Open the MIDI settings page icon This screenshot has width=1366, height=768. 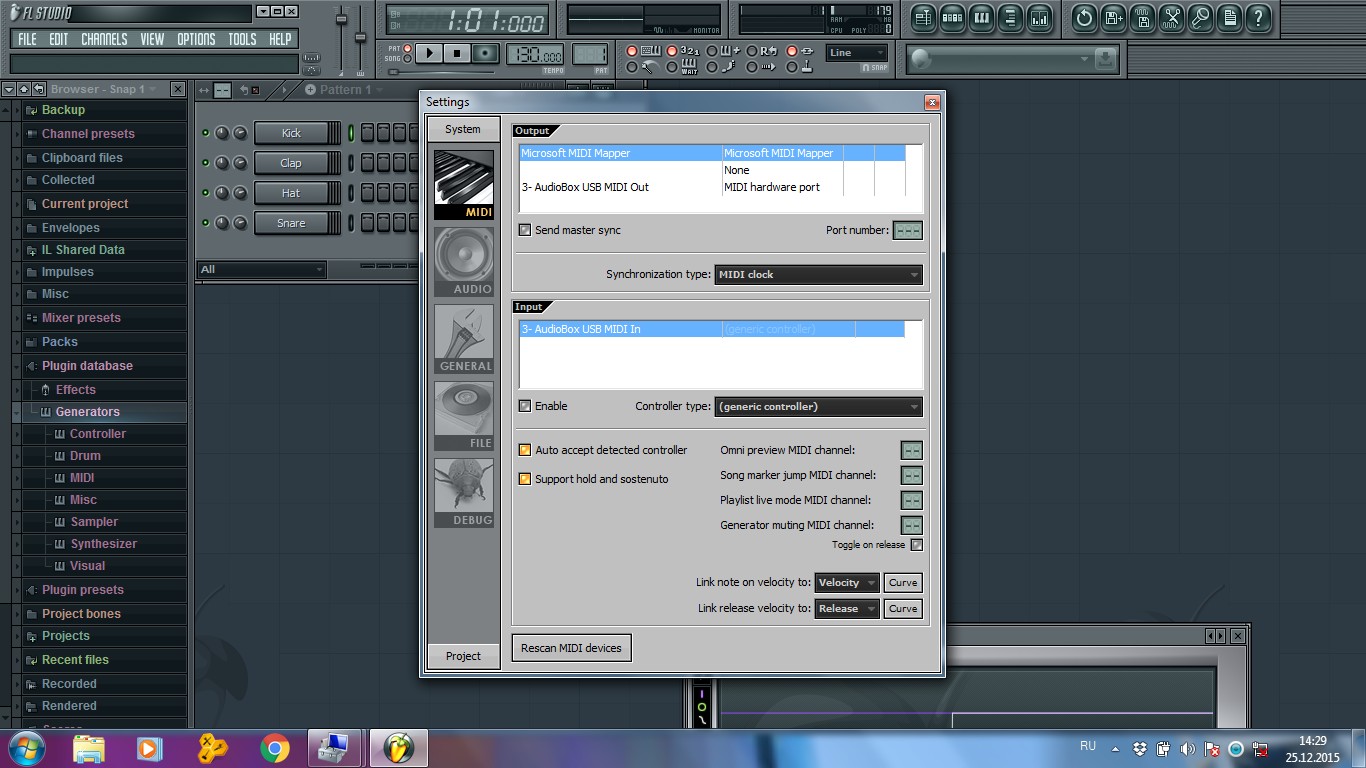coord(464,185)
